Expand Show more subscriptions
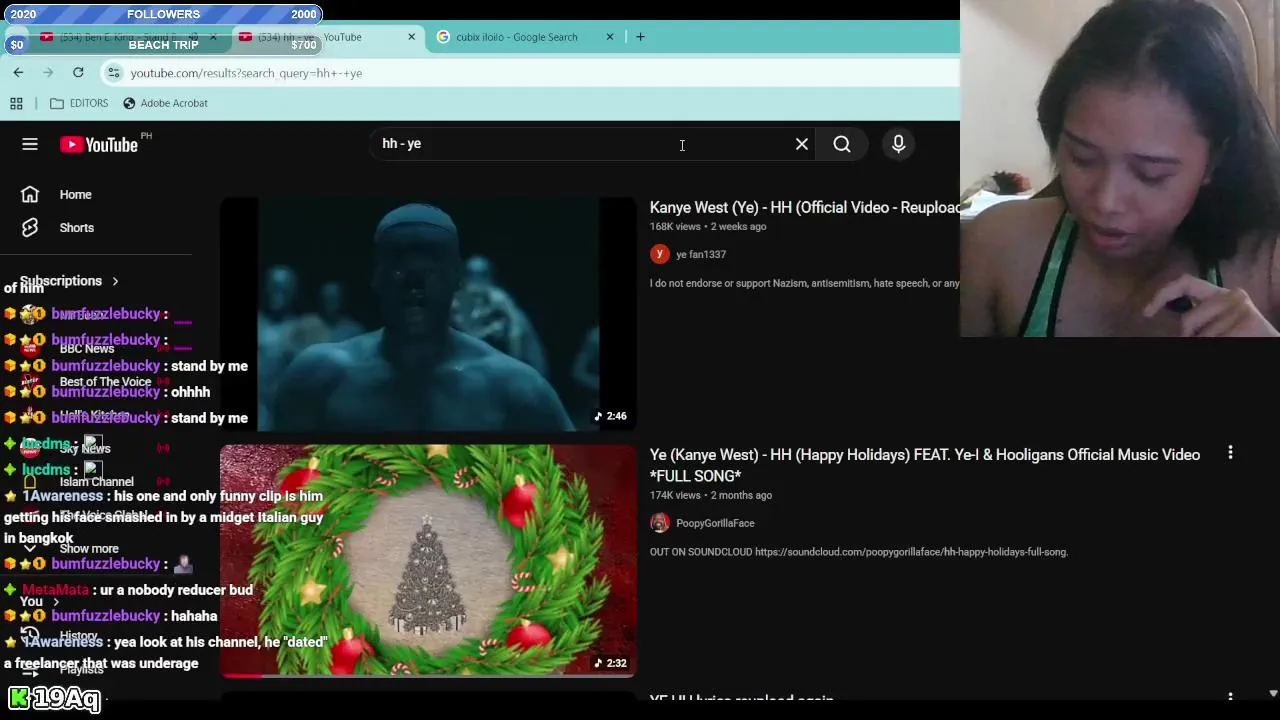Screen dimensions: 1280x720 (x=89, y=549)
